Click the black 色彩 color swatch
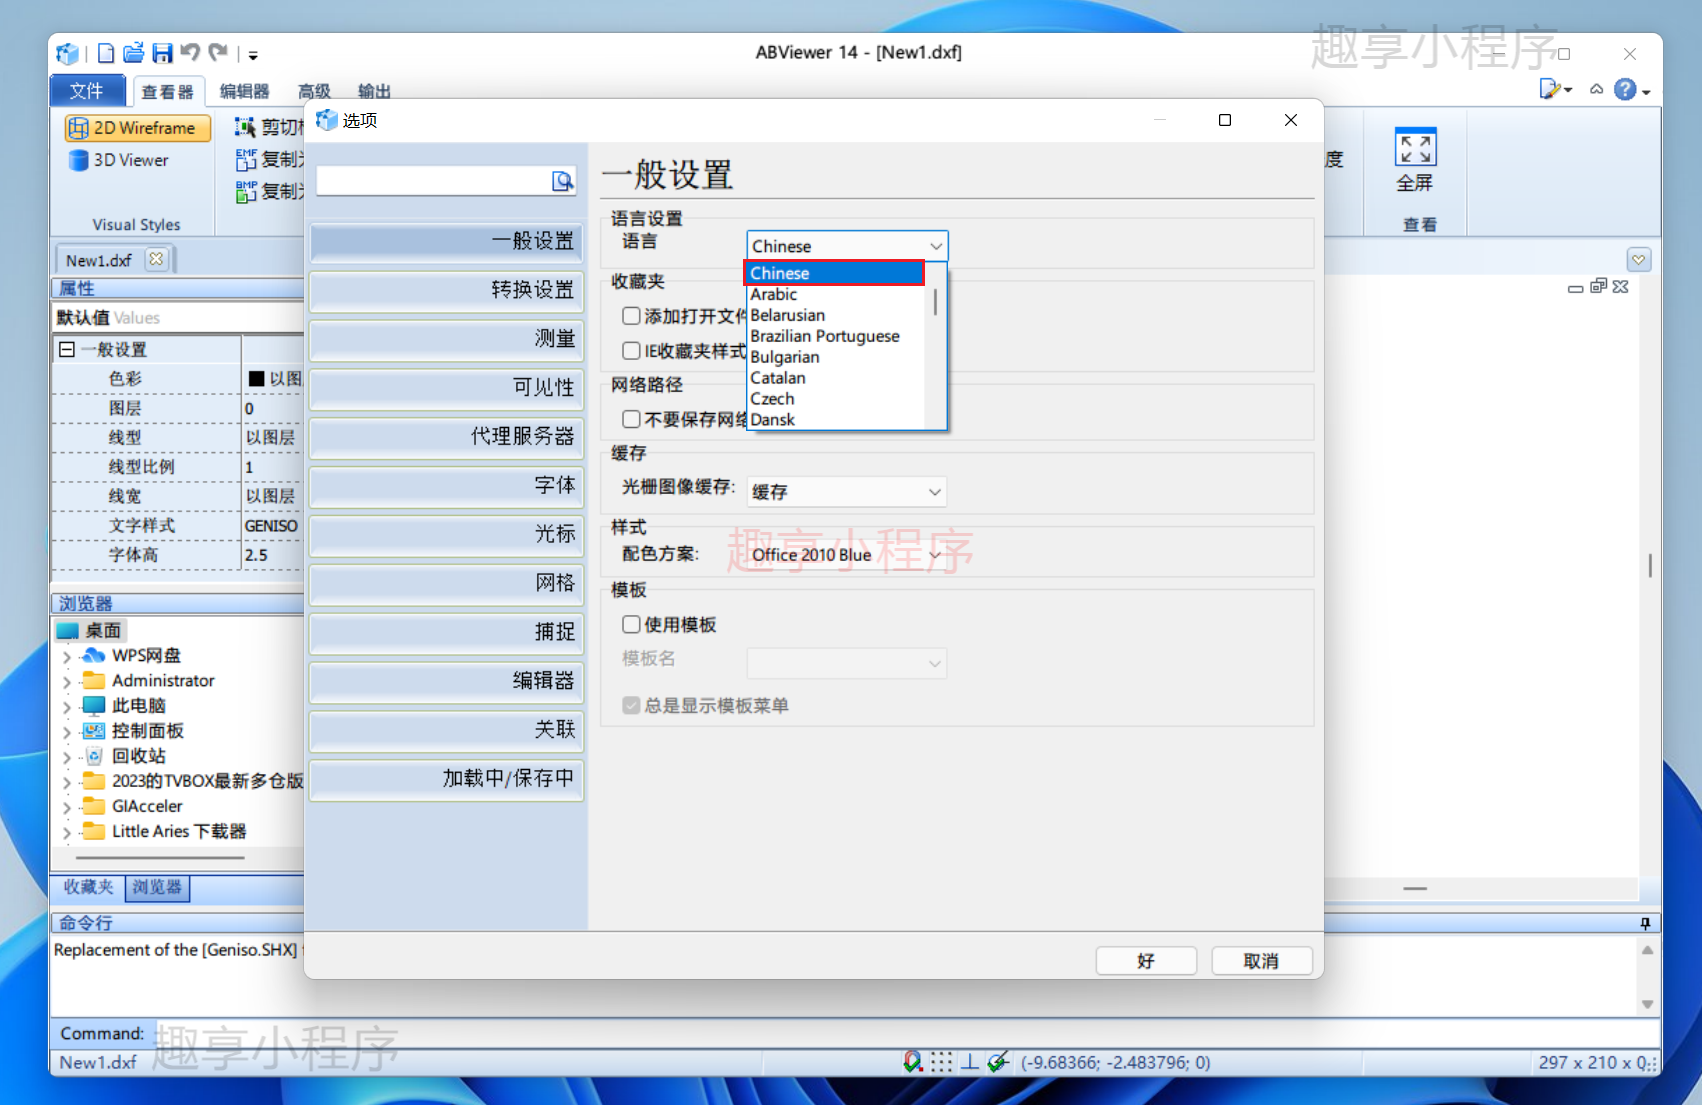The width and height of the screenshot is (1702, 1105). [256, 378]
